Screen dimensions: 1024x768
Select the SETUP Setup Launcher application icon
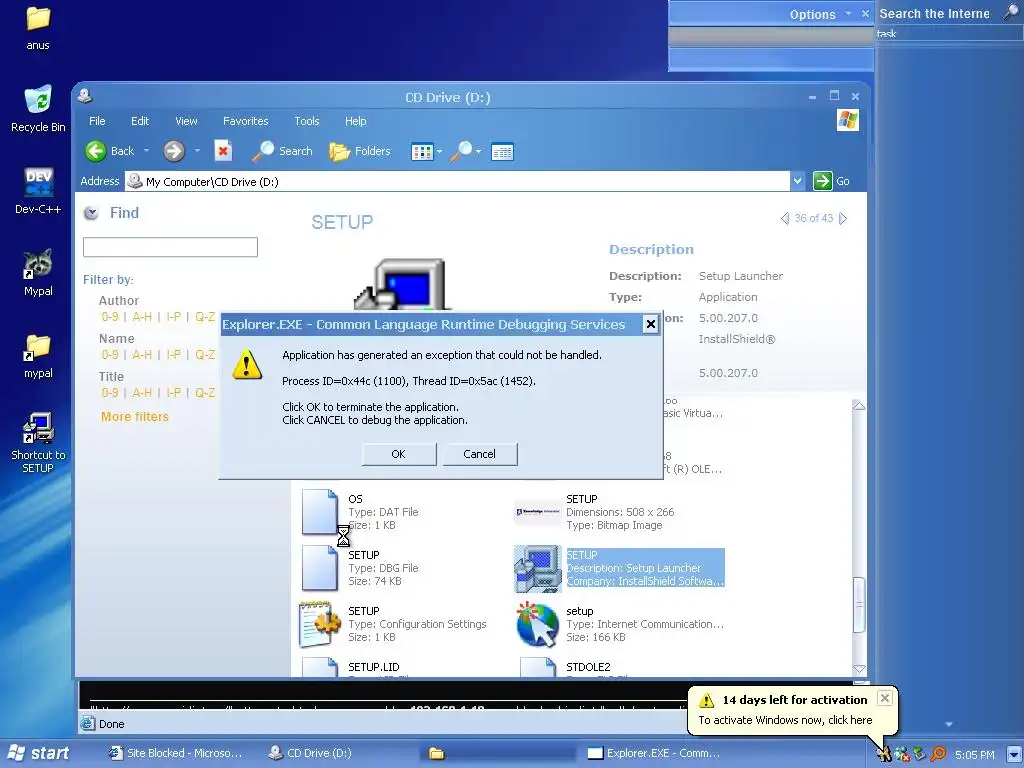point(537,569)
